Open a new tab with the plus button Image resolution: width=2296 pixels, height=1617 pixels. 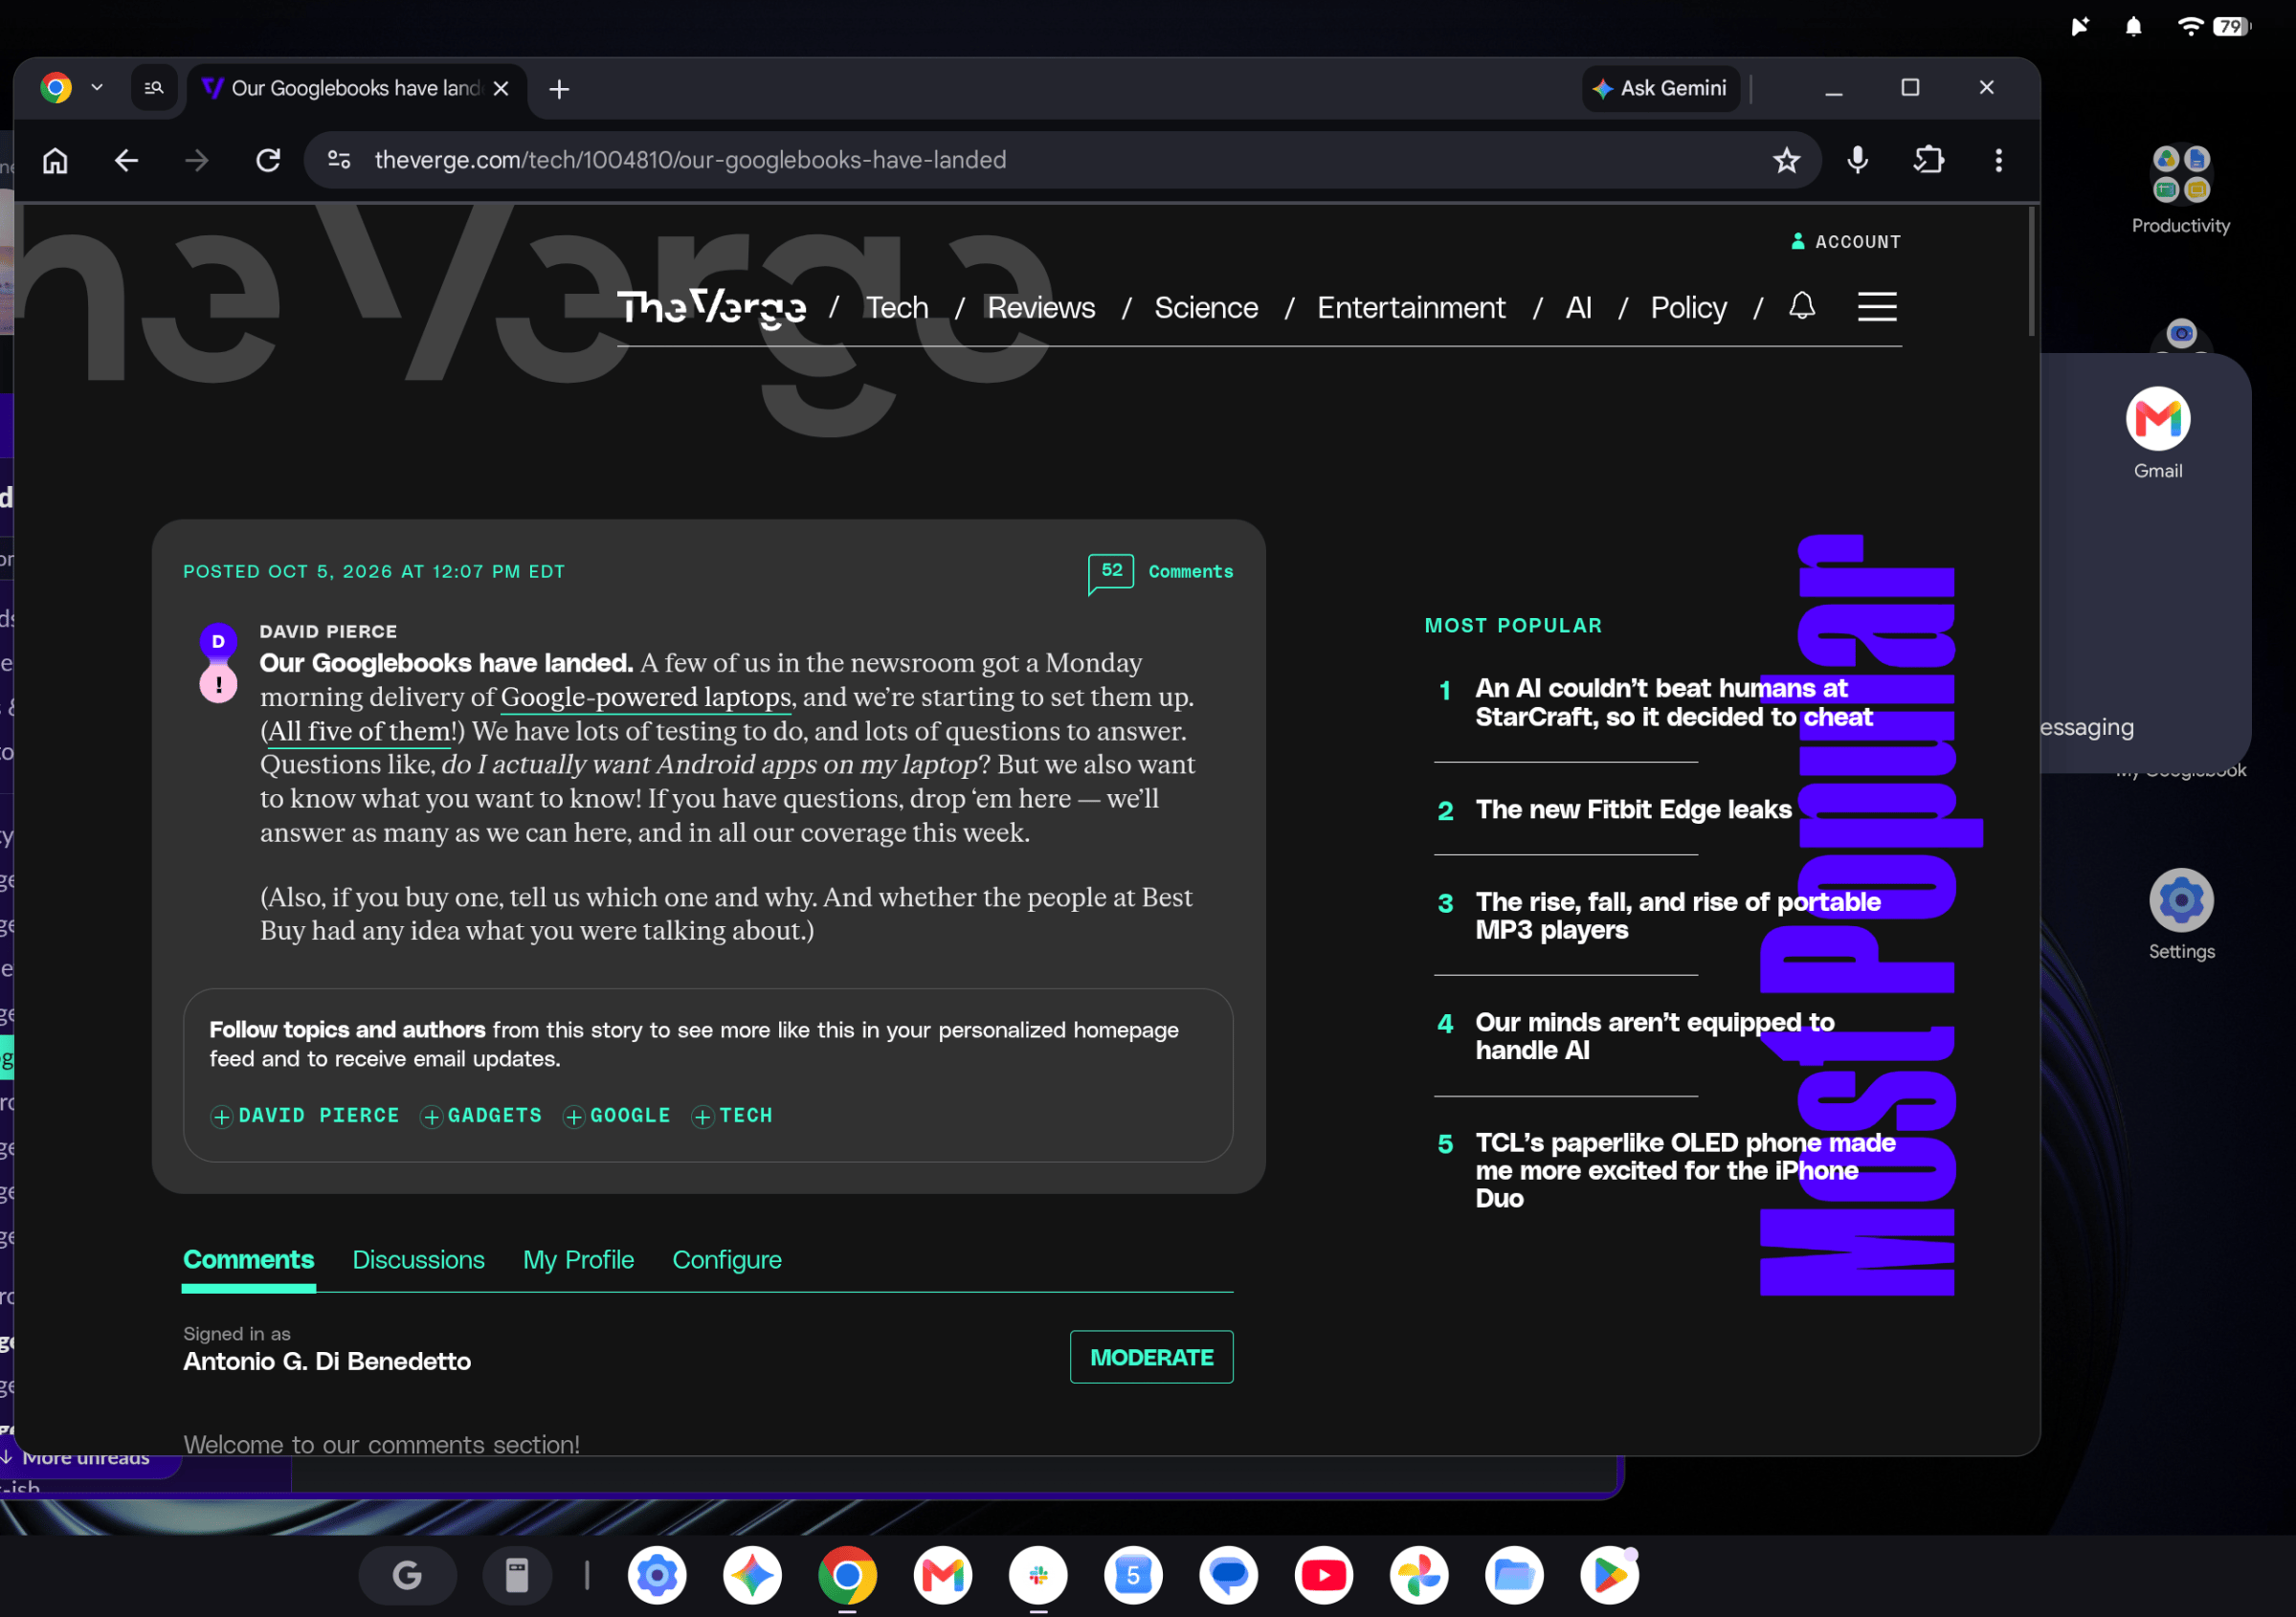(x=559, y=89)
